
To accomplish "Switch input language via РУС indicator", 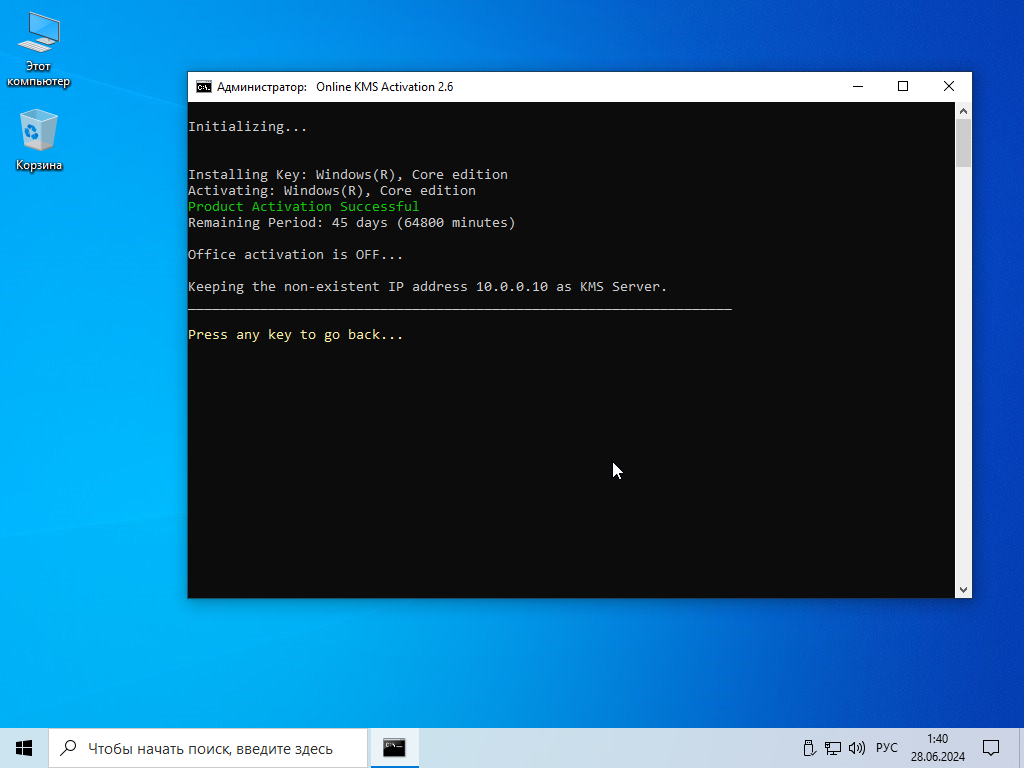I will (x=886, y=748).
